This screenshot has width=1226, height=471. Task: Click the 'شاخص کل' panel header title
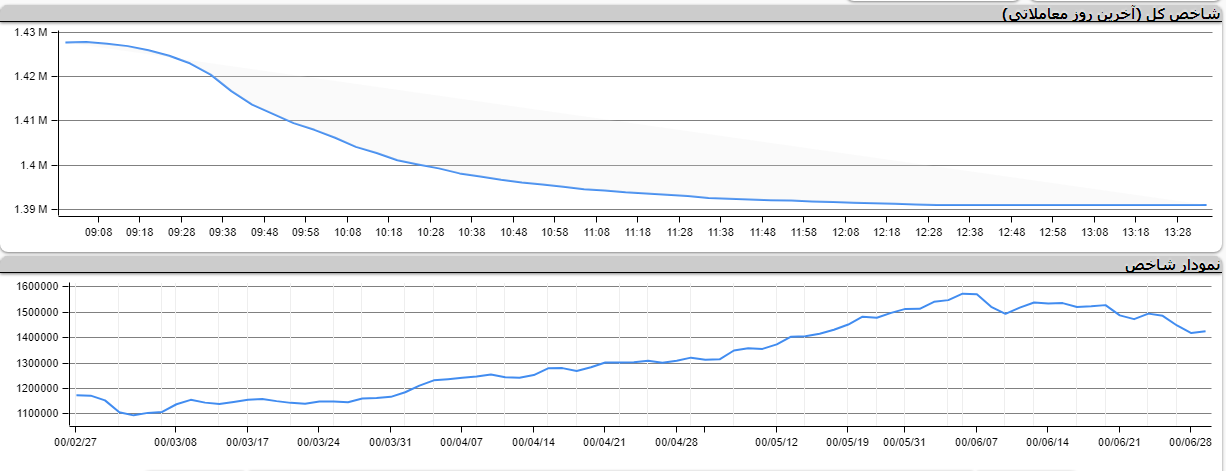click(x=1111, y=14)
